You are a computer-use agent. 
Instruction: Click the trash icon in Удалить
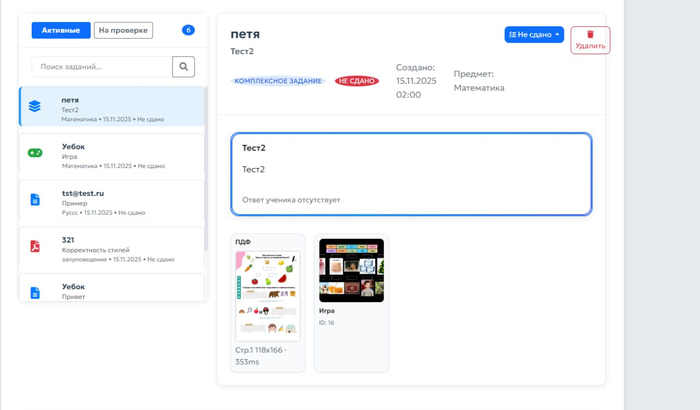click(590, 34)
